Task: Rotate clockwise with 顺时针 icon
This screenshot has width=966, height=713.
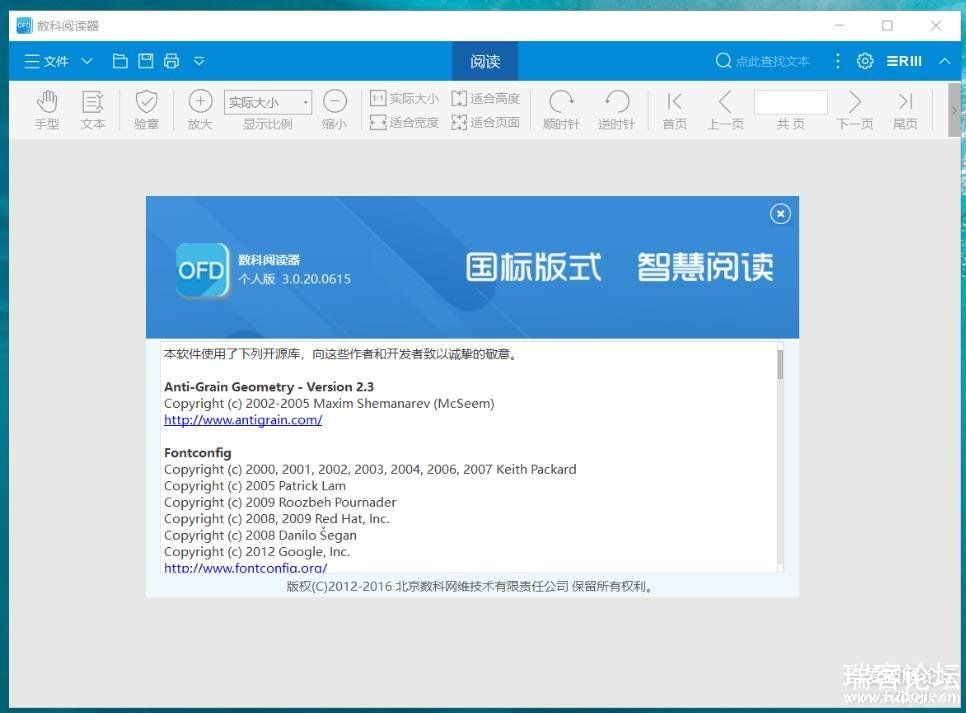Action: [x=561, y=110]
